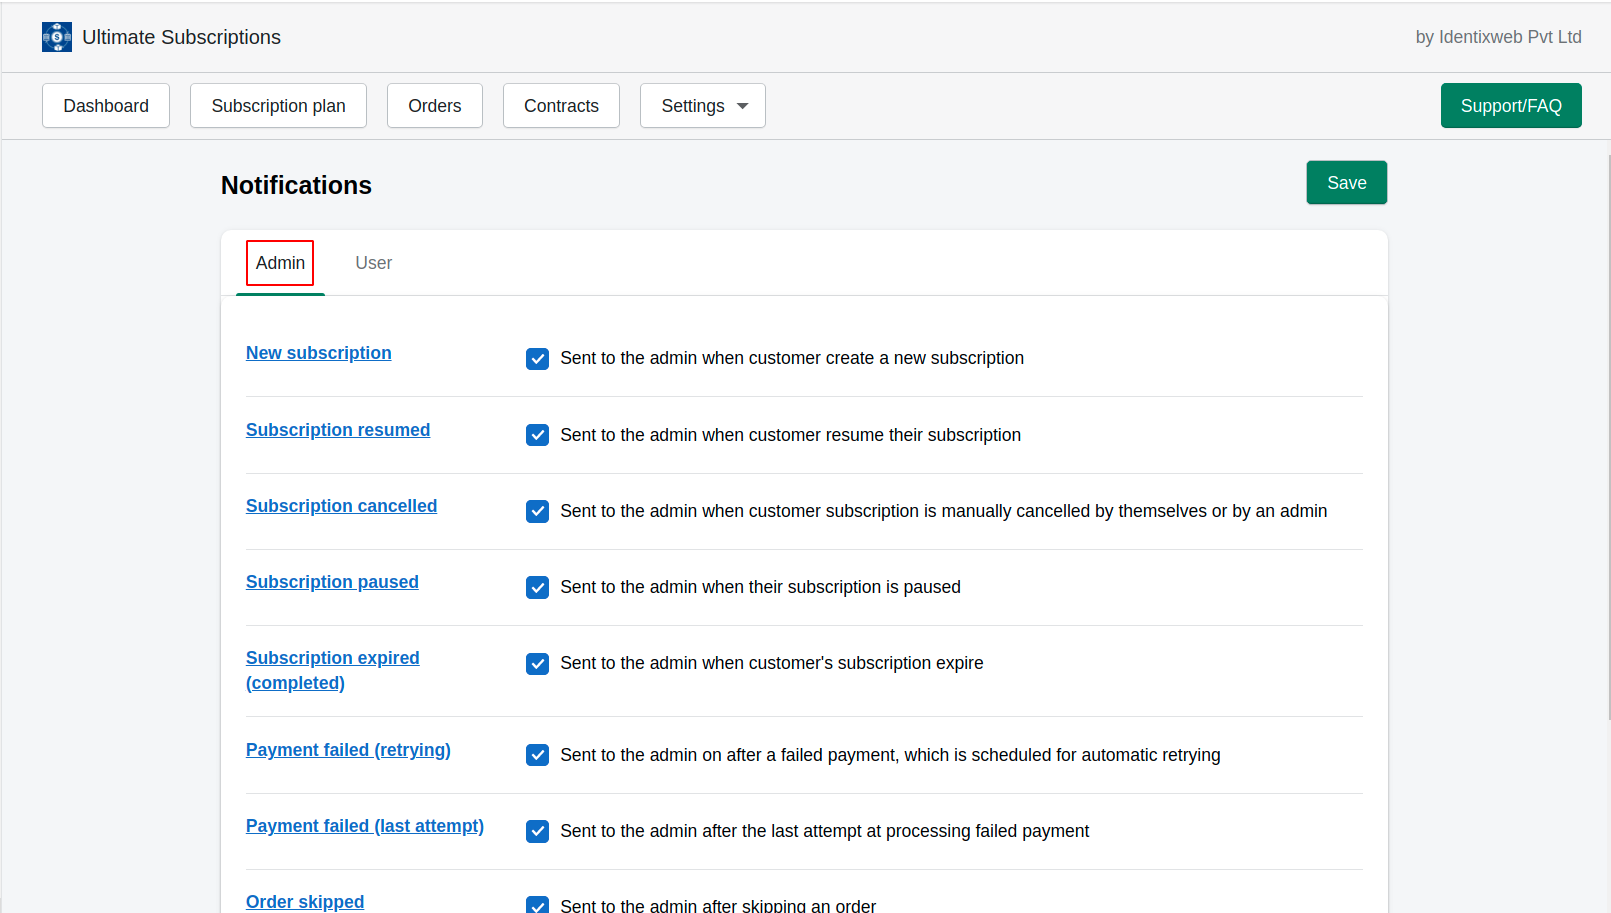The height and width of the screenshot is (913, 1611).
Task: Disable the New subscription admin notification
Action: 537,358
